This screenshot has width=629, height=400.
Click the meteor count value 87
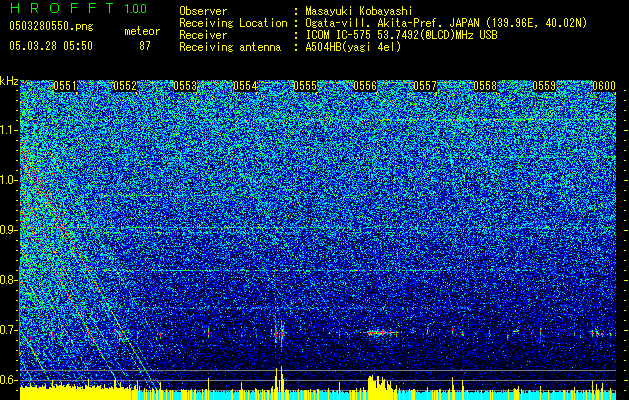pos(145,46)
